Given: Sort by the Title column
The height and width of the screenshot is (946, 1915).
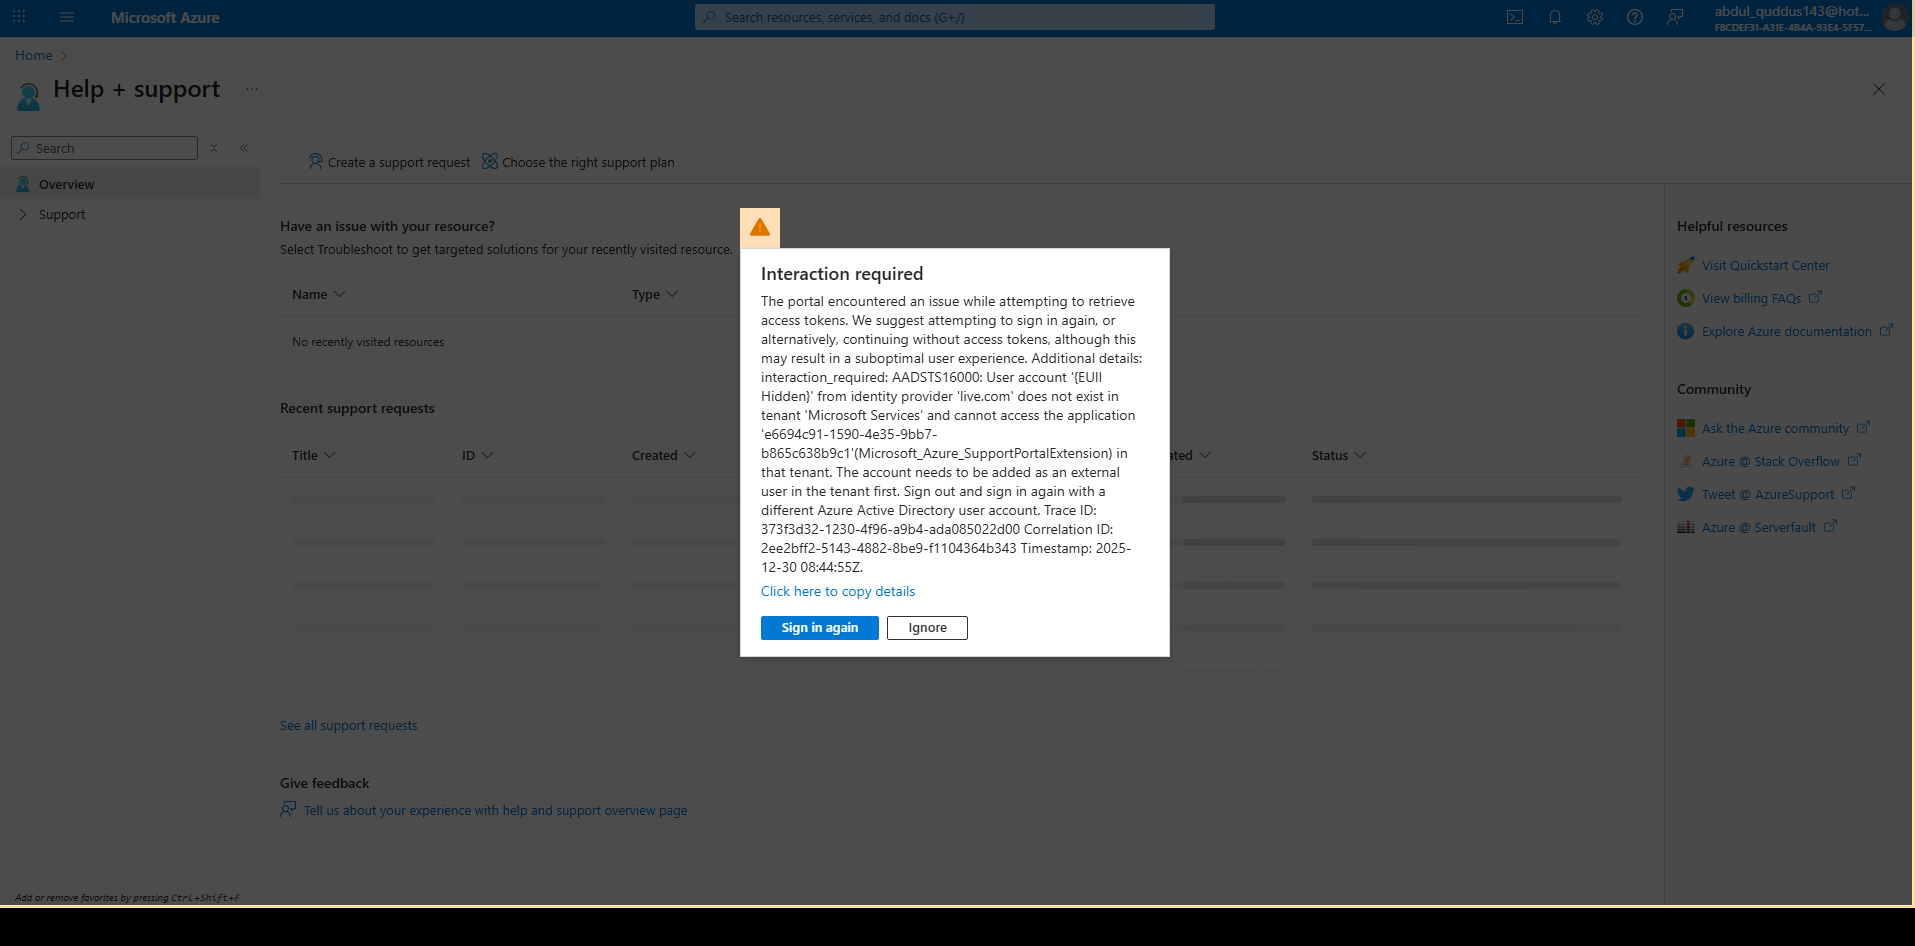Looking at the screenshot, I should click(x=313, y=455).
